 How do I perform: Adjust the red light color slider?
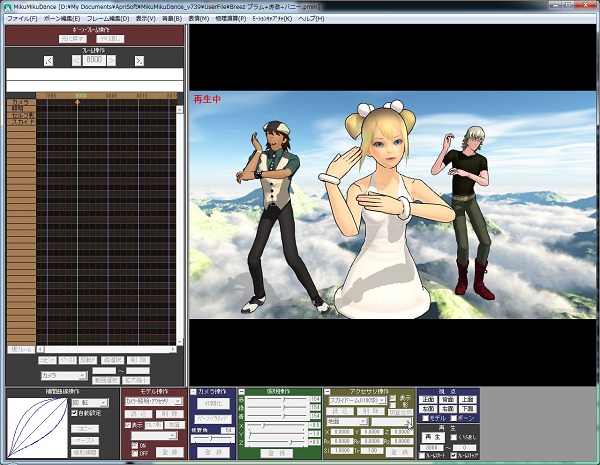(x=276, y=399)
